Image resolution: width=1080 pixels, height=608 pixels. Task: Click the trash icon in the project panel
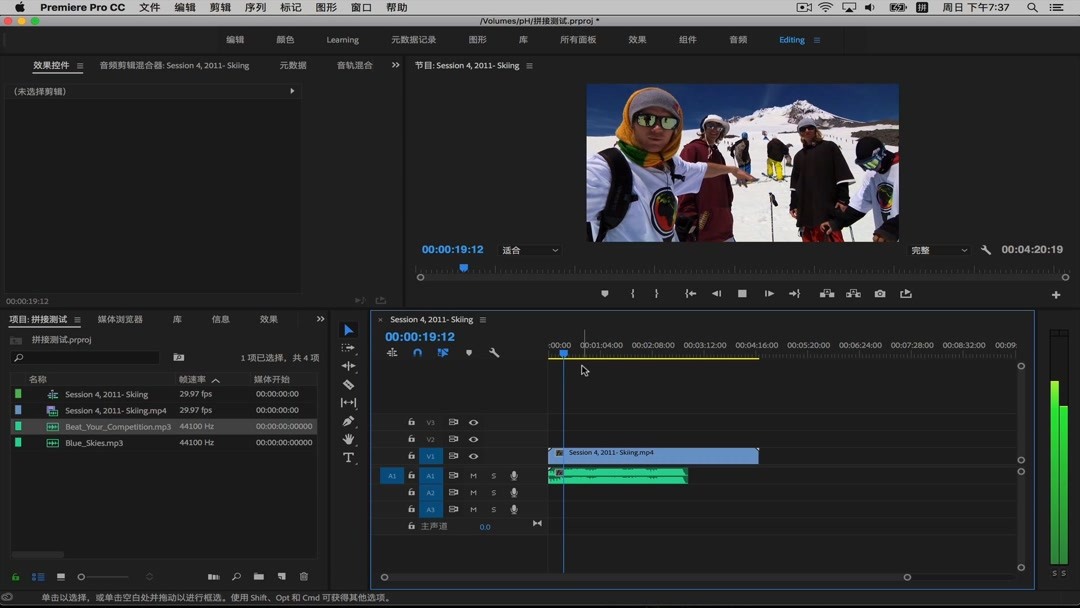[304, 577]
